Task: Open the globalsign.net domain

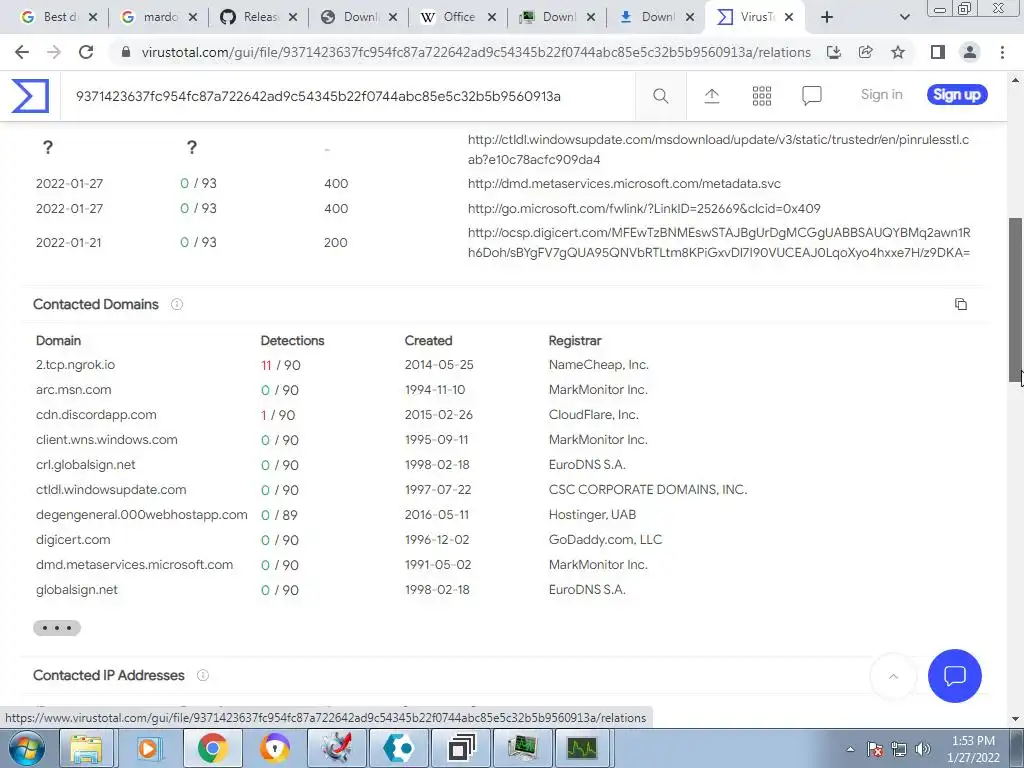Action: (76, 590)
